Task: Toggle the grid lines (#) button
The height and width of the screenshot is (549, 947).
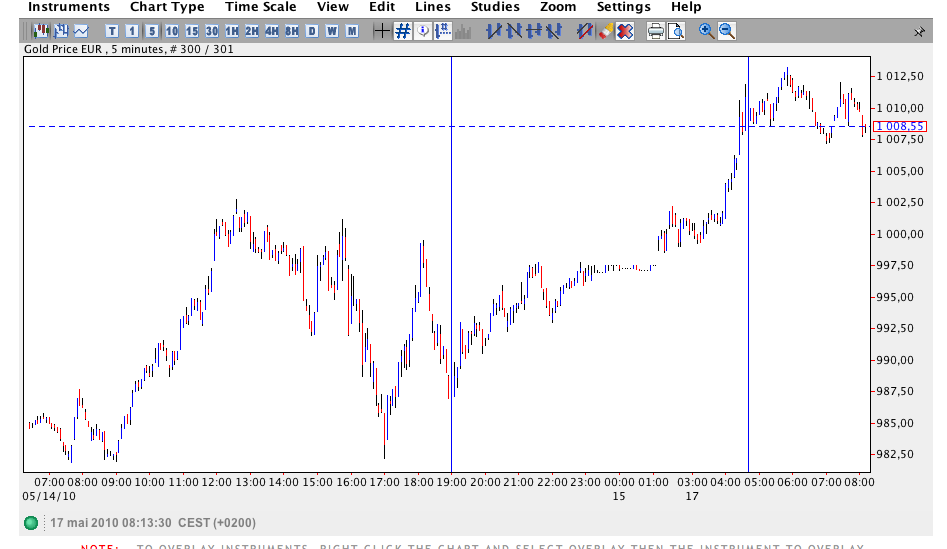Action: pyautogui.click(x=402, y=31)
